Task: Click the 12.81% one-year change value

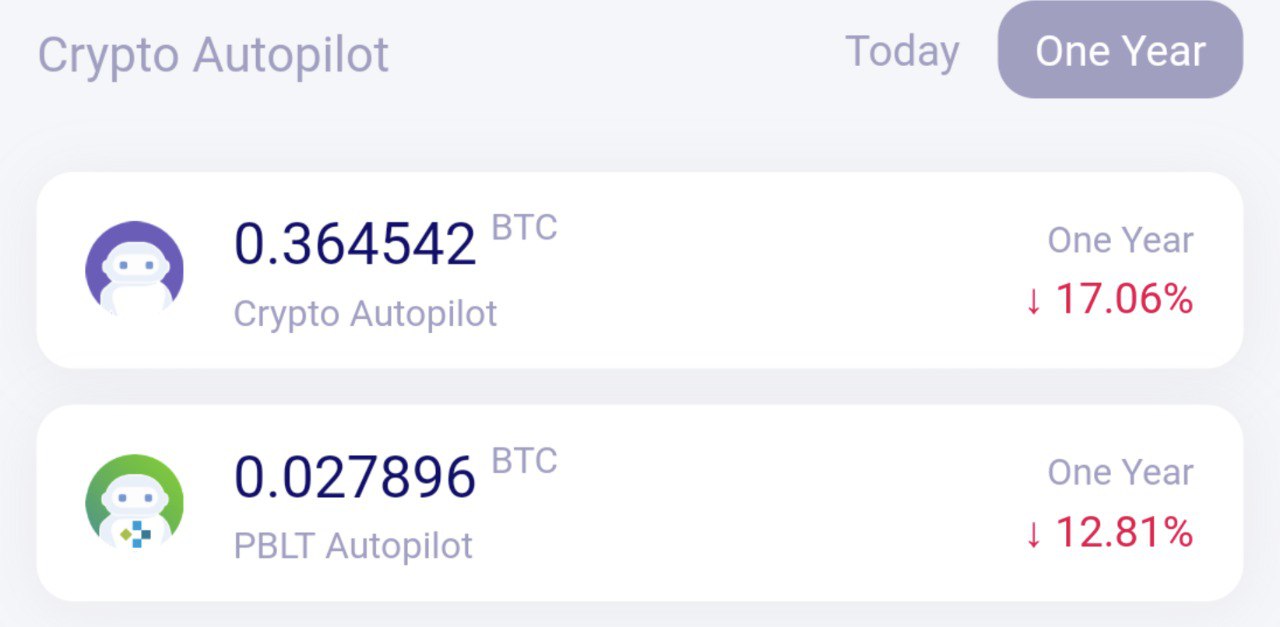Action: (1124, 532)
